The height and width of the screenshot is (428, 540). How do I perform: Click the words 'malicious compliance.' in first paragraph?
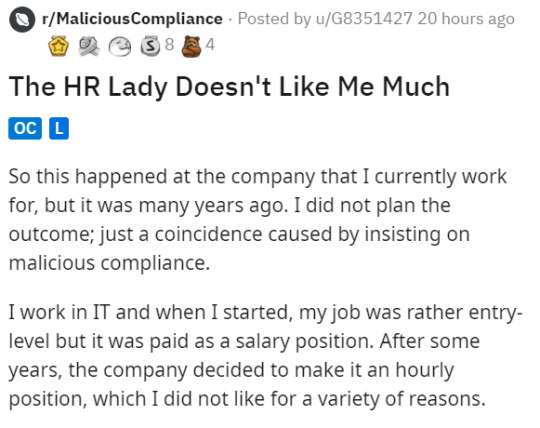click(x=109, y=263)
